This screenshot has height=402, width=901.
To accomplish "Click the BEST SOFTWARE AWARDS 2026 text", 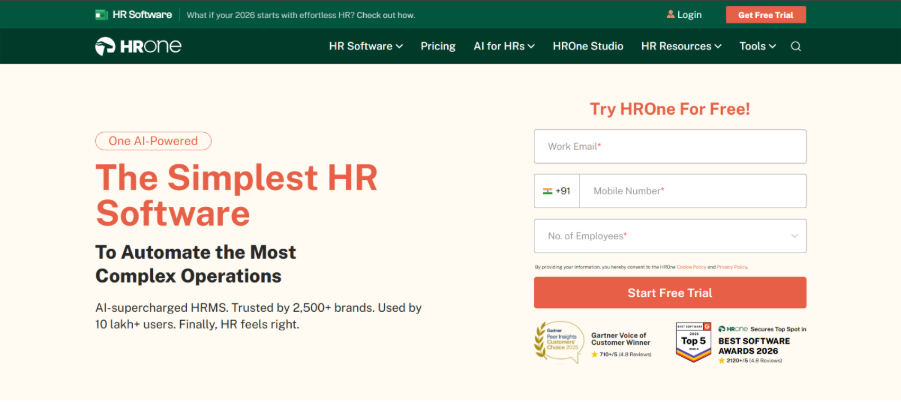I will pos(754,346).
